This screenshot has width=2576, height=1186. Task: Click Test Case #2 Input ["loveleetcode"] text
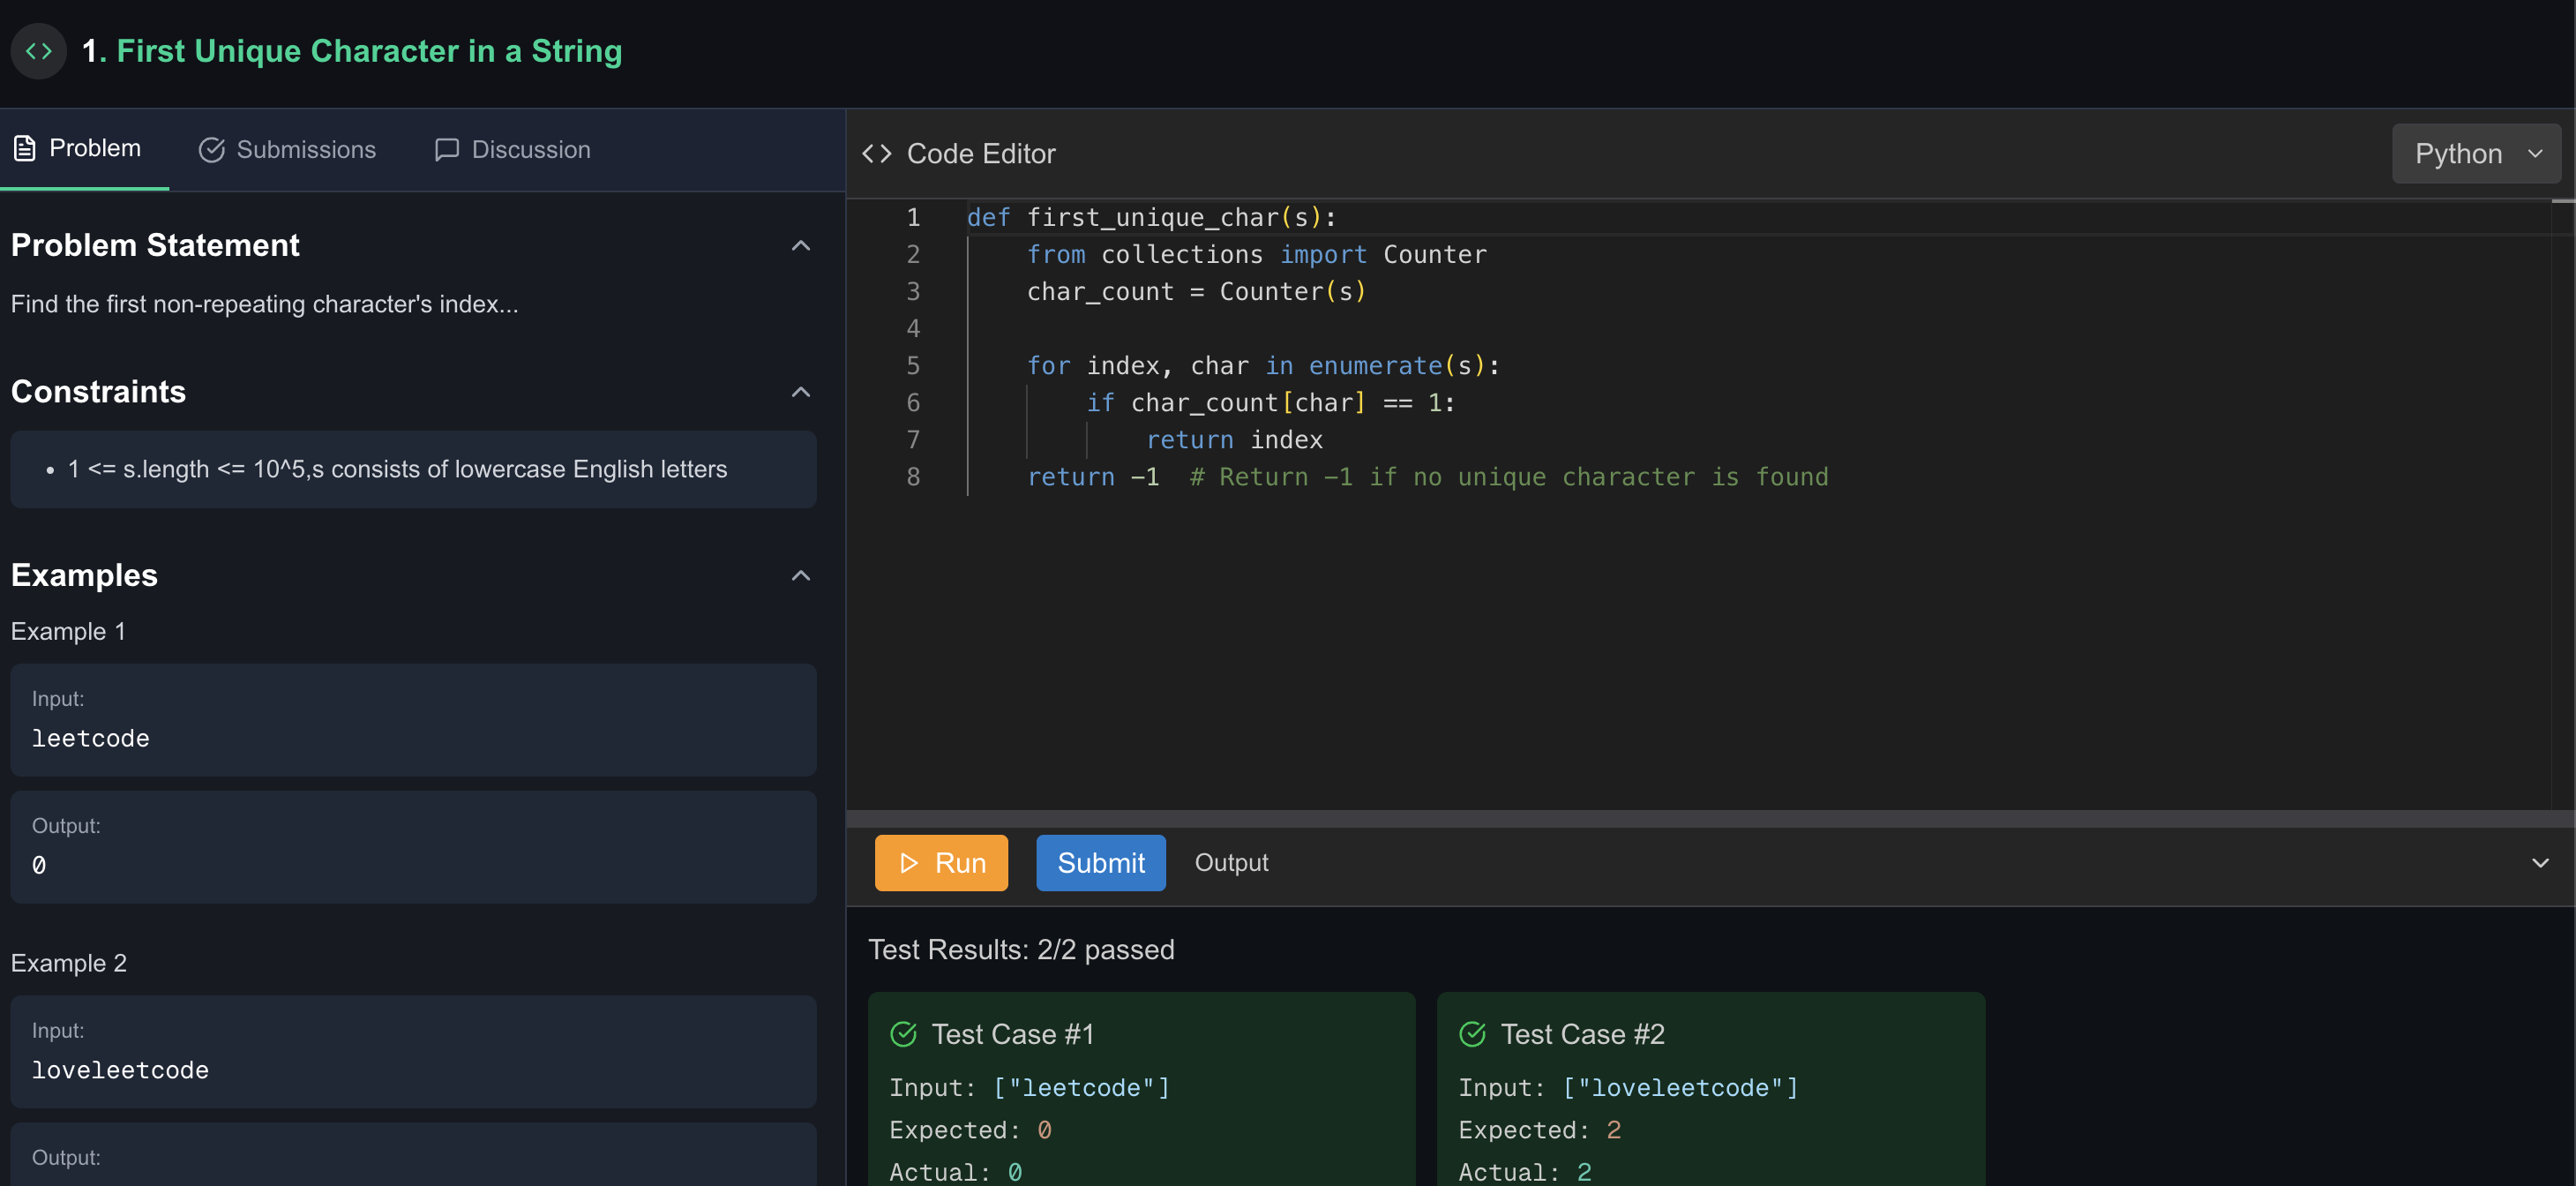pos(1629,1088)
